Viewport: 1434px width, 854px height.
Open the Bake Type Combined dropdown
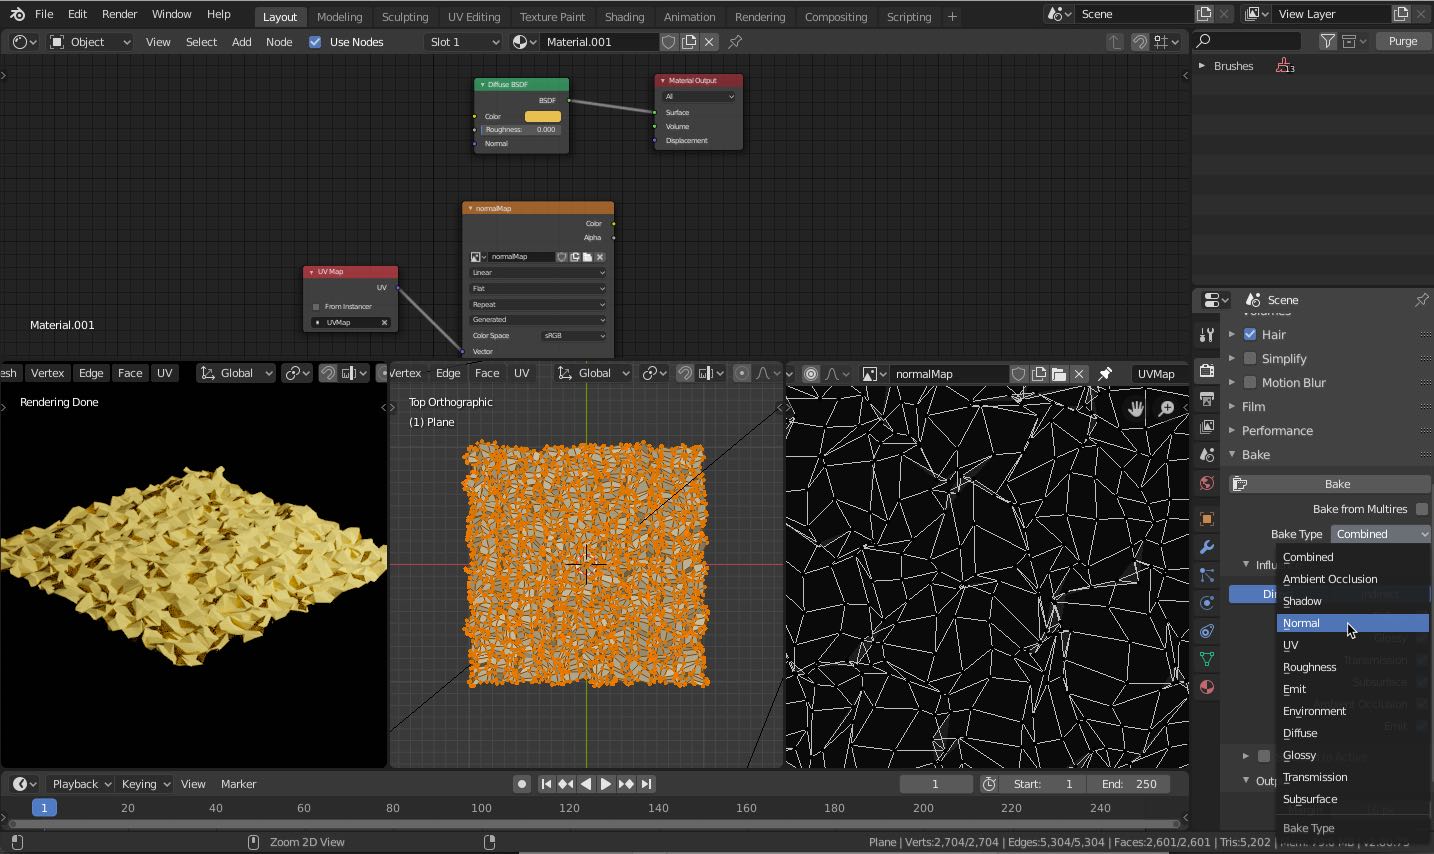(1381, 534)
